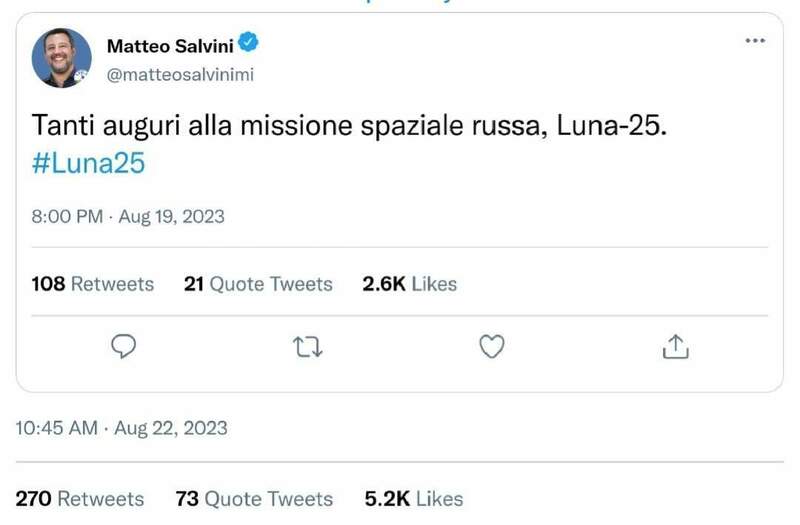
Task: Click the 8:00 PM Aug 19 timestamp
Action: [128, 216]
